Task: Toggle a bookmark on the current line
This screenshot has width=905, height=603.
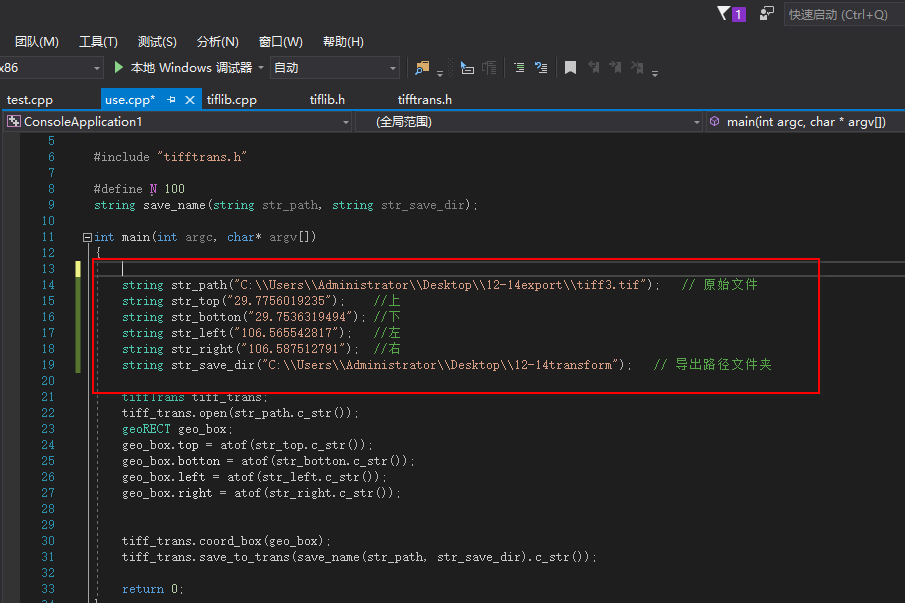Action: click(x=570, y=68)
